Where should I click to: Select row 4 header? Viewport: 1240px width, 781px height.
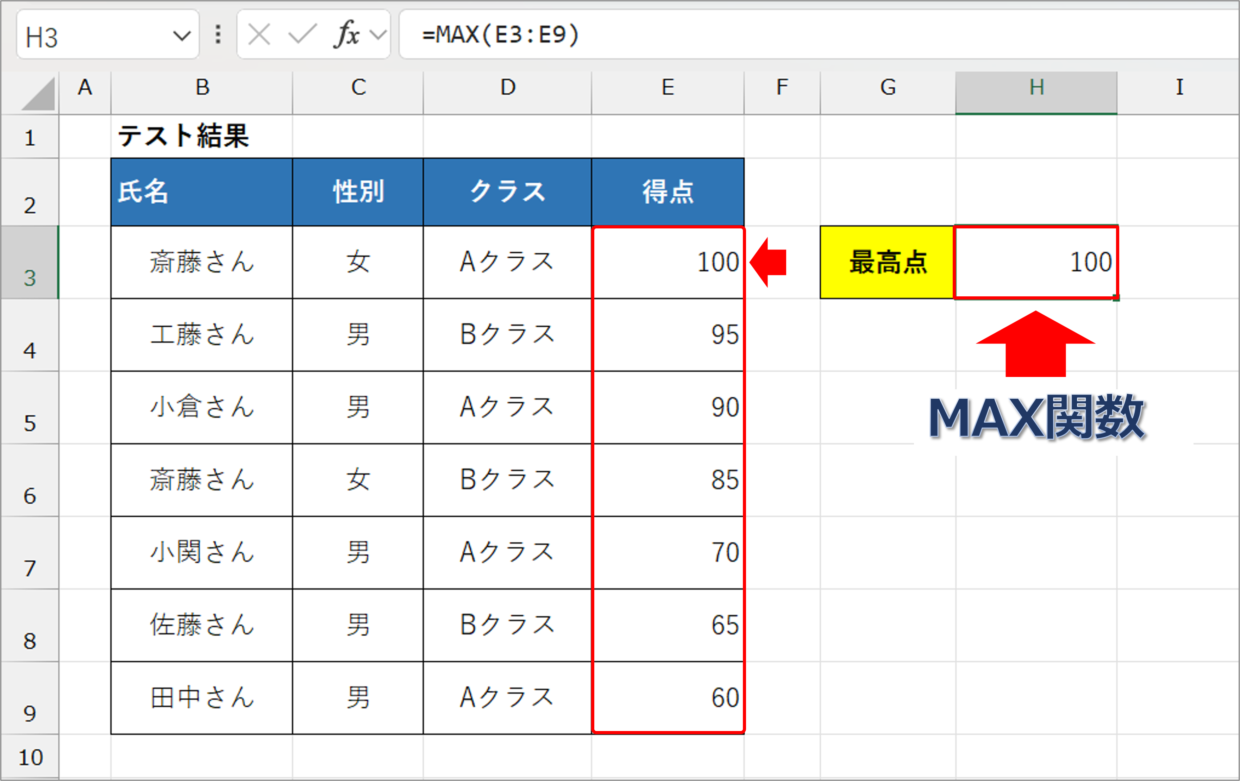point(30,335)
